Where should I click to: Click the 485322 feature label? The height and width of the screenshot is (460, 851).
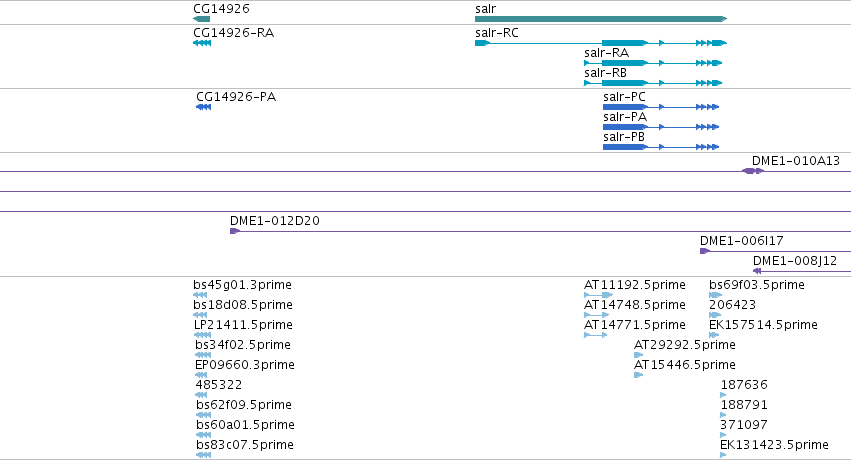click(218, 385)
